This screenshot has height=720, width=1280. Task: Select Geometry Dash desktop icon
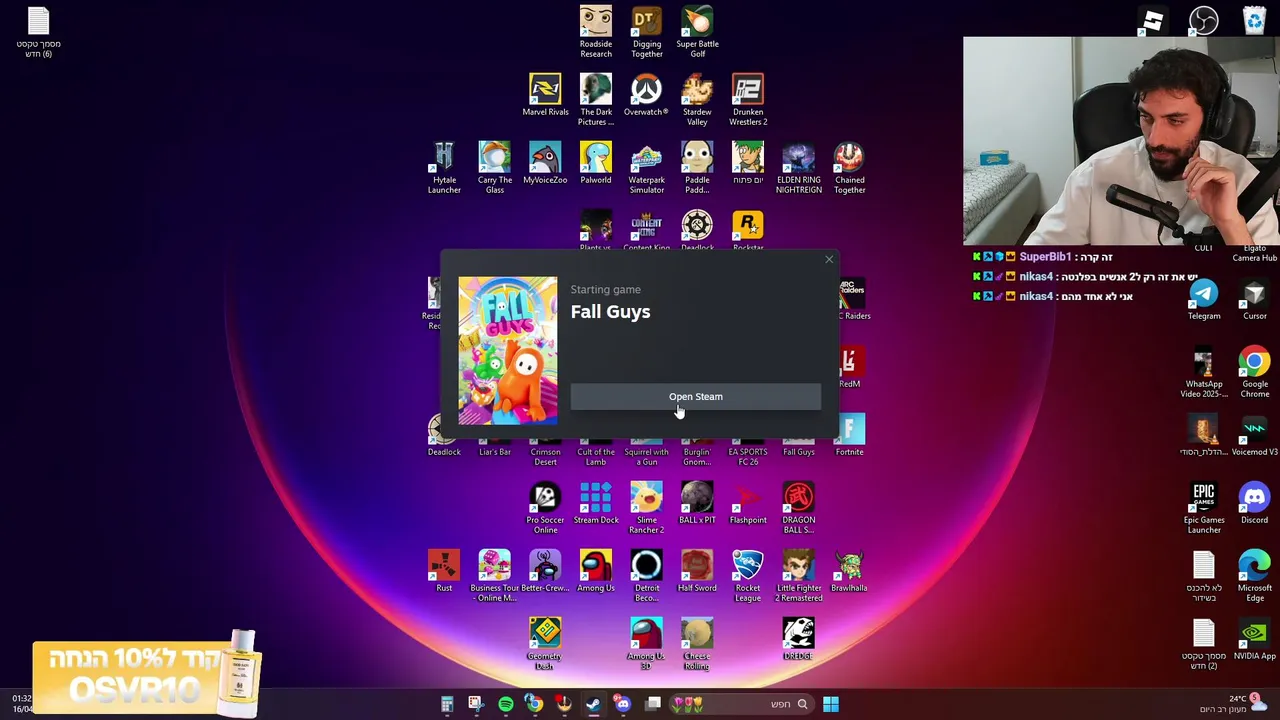pyautogui.click(x=545, y=644)
